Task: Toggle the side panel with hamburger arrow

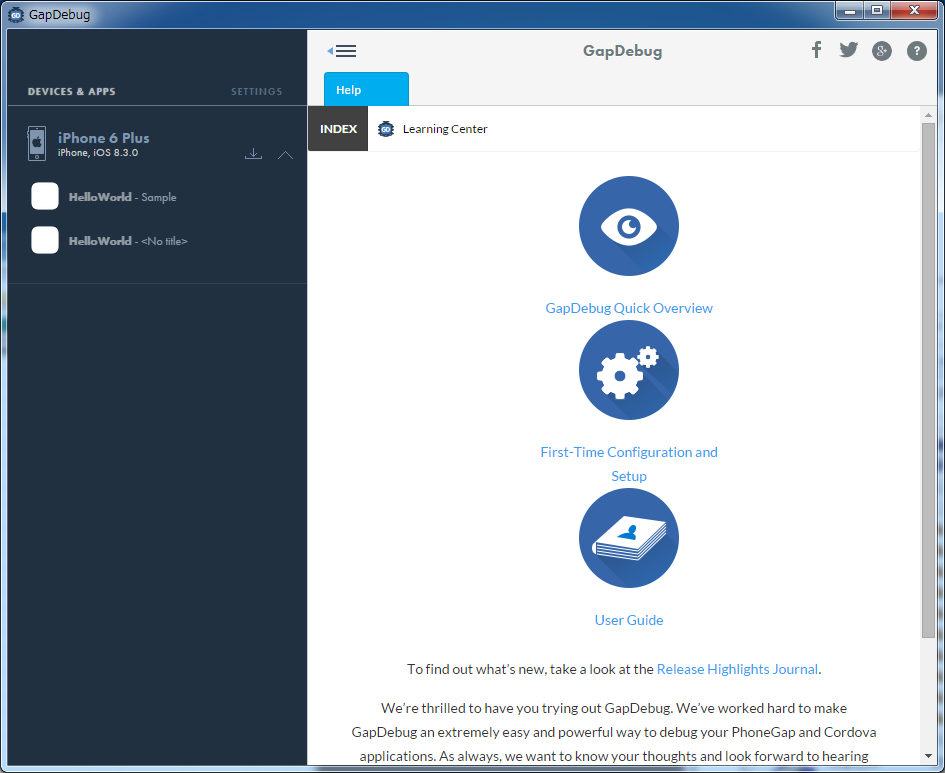Action: pyautogui.click(x=342, y=51)
